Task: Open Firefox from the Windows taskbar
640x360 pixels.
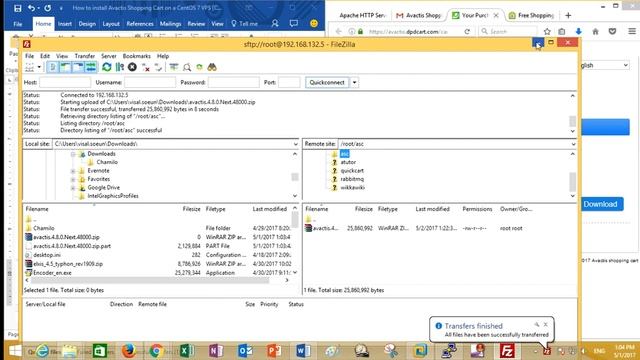Action: 129,351
